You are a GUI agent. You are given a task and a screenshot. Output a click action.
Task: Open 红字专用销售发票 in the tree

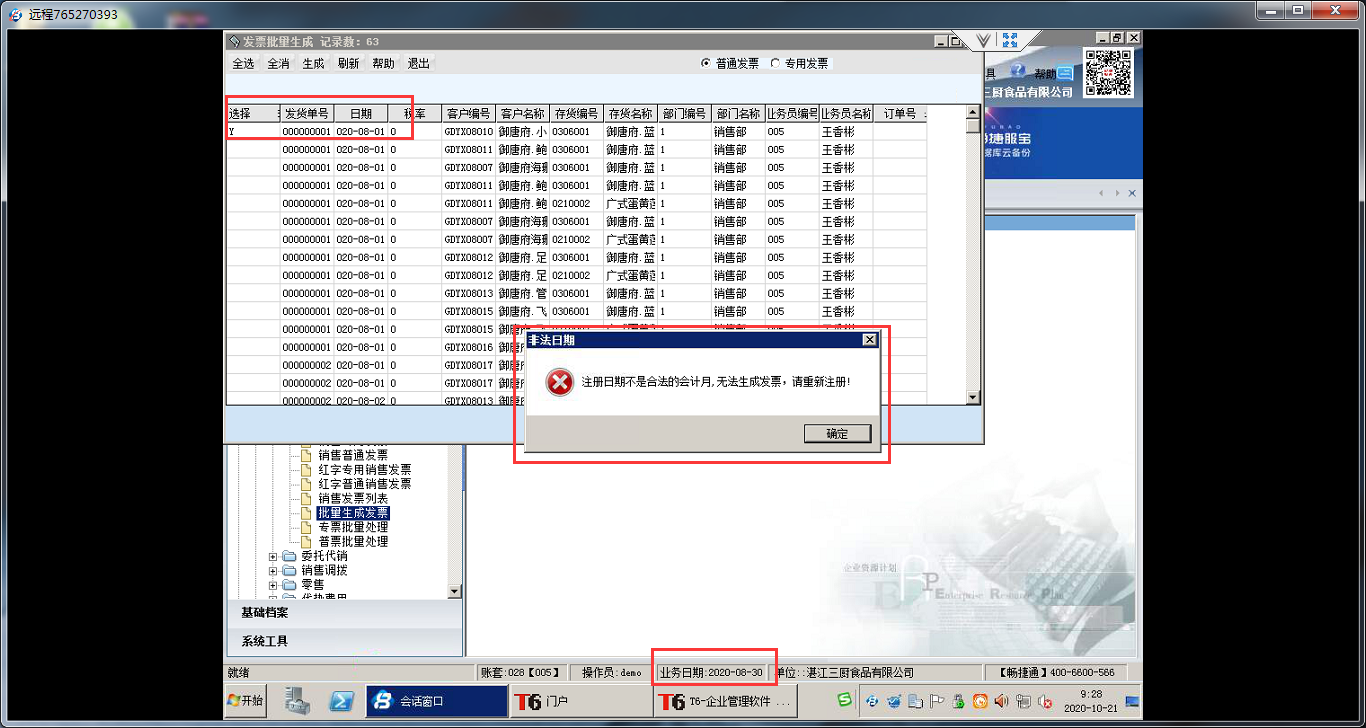(364, 469)
